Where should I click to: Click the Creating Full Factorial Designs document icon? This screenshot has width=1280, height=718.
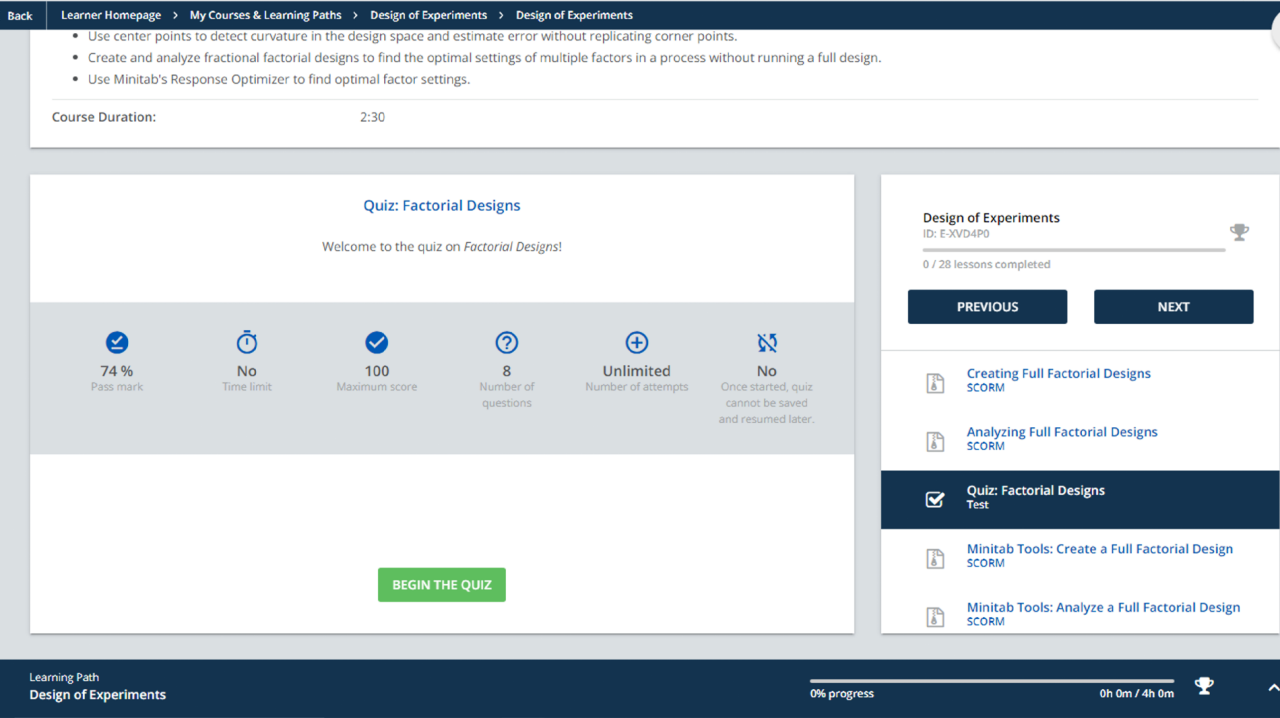[935, 382]
